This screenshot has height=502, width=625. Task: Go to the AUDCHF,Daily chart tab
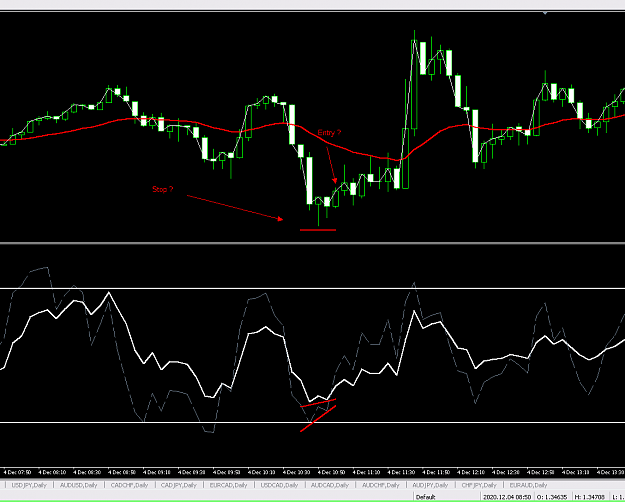(x=380, y=485)
